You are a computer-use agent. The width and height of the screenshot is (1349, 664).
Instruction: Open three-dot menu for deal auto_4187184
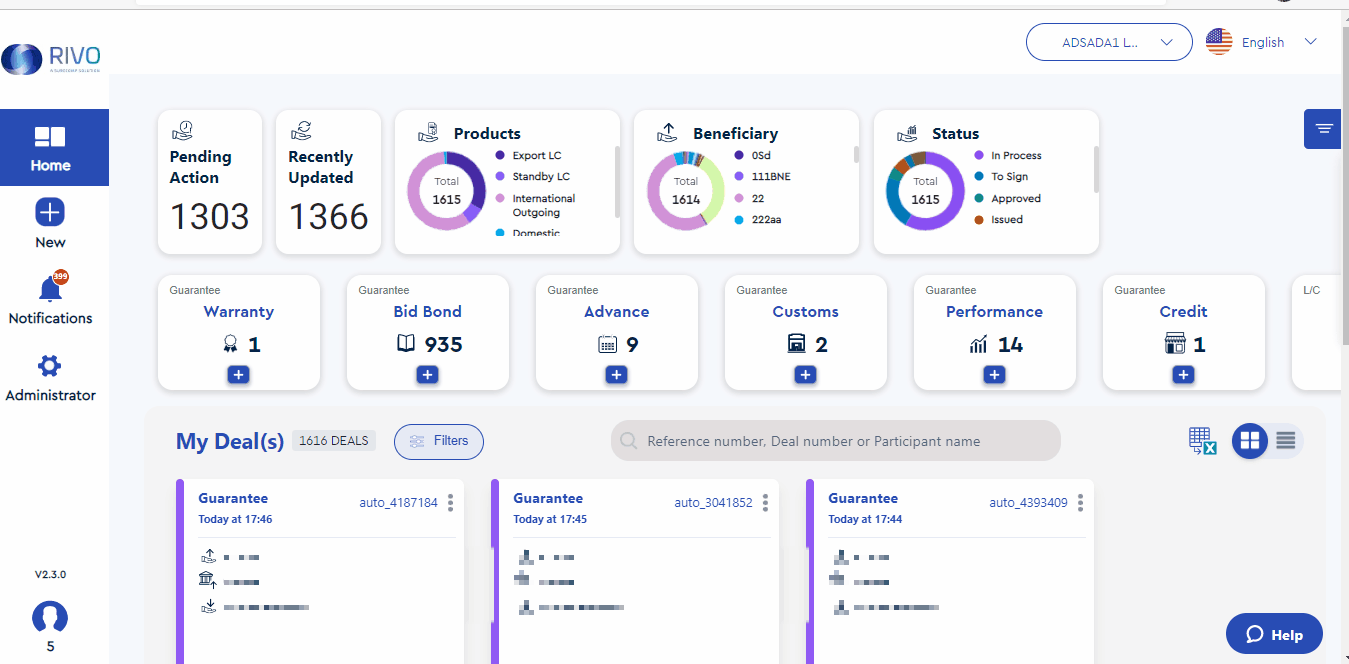tap(451, 503)
